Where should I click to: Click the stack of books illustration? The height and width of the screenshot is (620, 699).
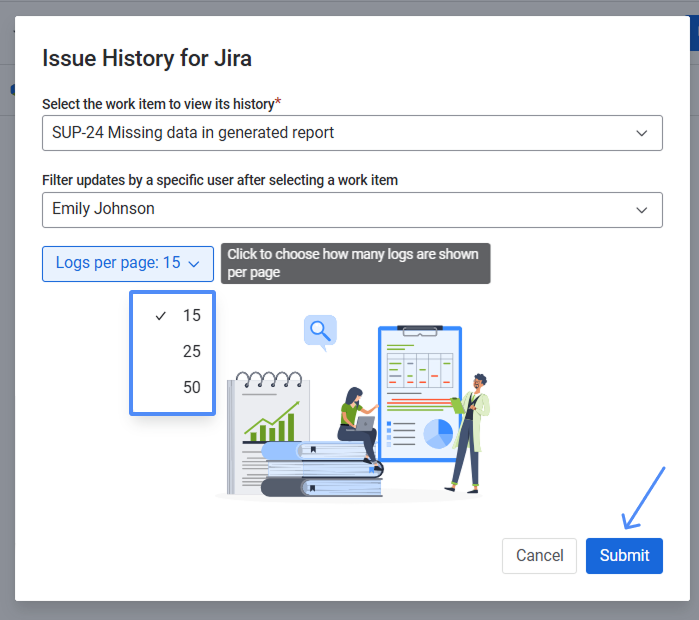pos(320,470)
